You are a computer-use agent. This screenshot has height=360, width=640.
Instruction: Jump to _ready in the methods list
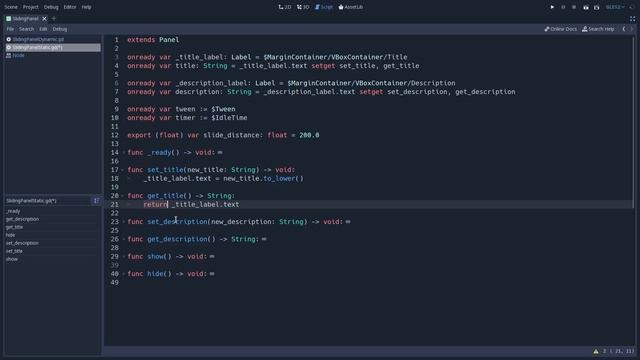click(13, 211)
